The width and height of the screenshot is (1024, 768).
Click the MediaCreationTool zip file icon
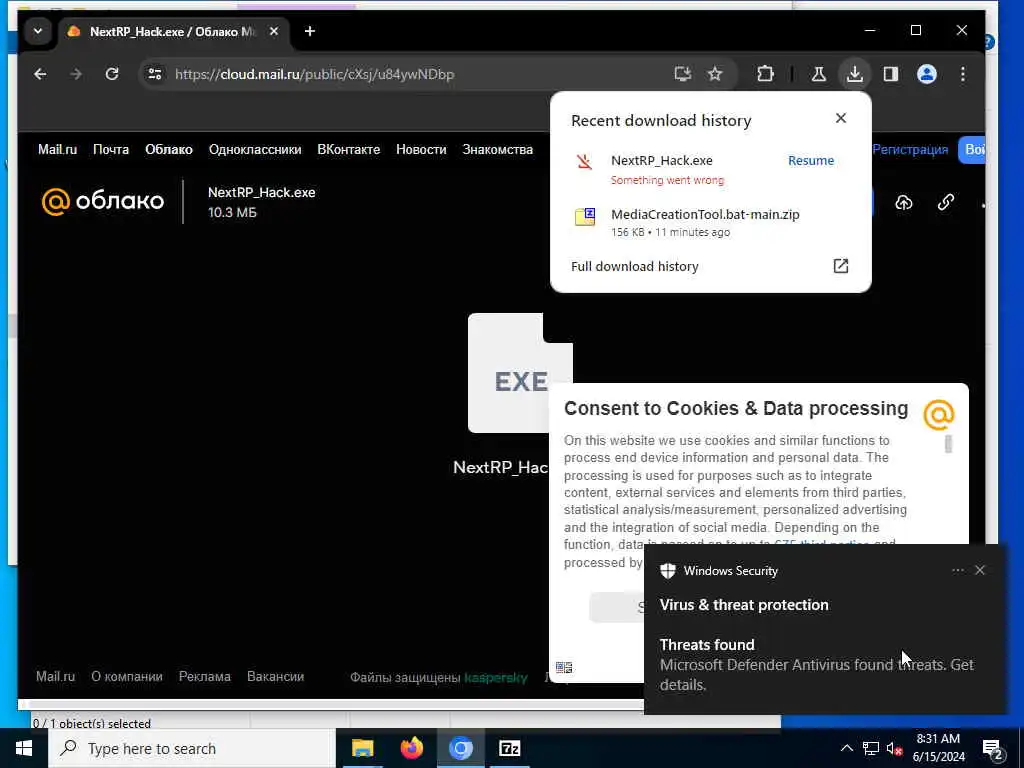pos(584,217)
